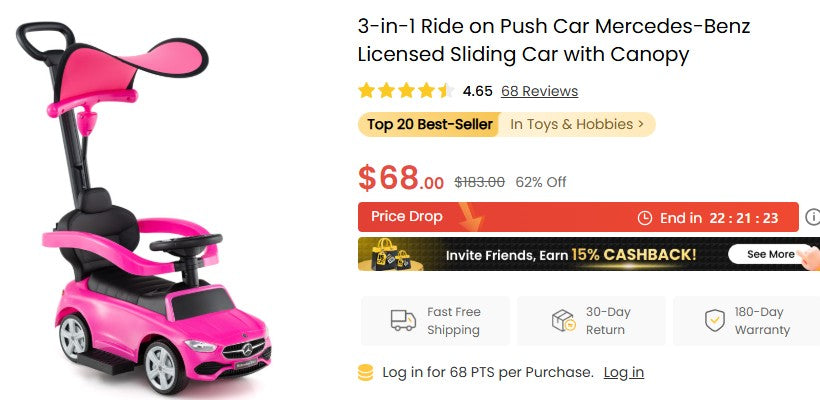Viewport: 820px width, 400px height.
Task: Click the Price Drop down-arrow icon
Action: click(x=471, y=216)
